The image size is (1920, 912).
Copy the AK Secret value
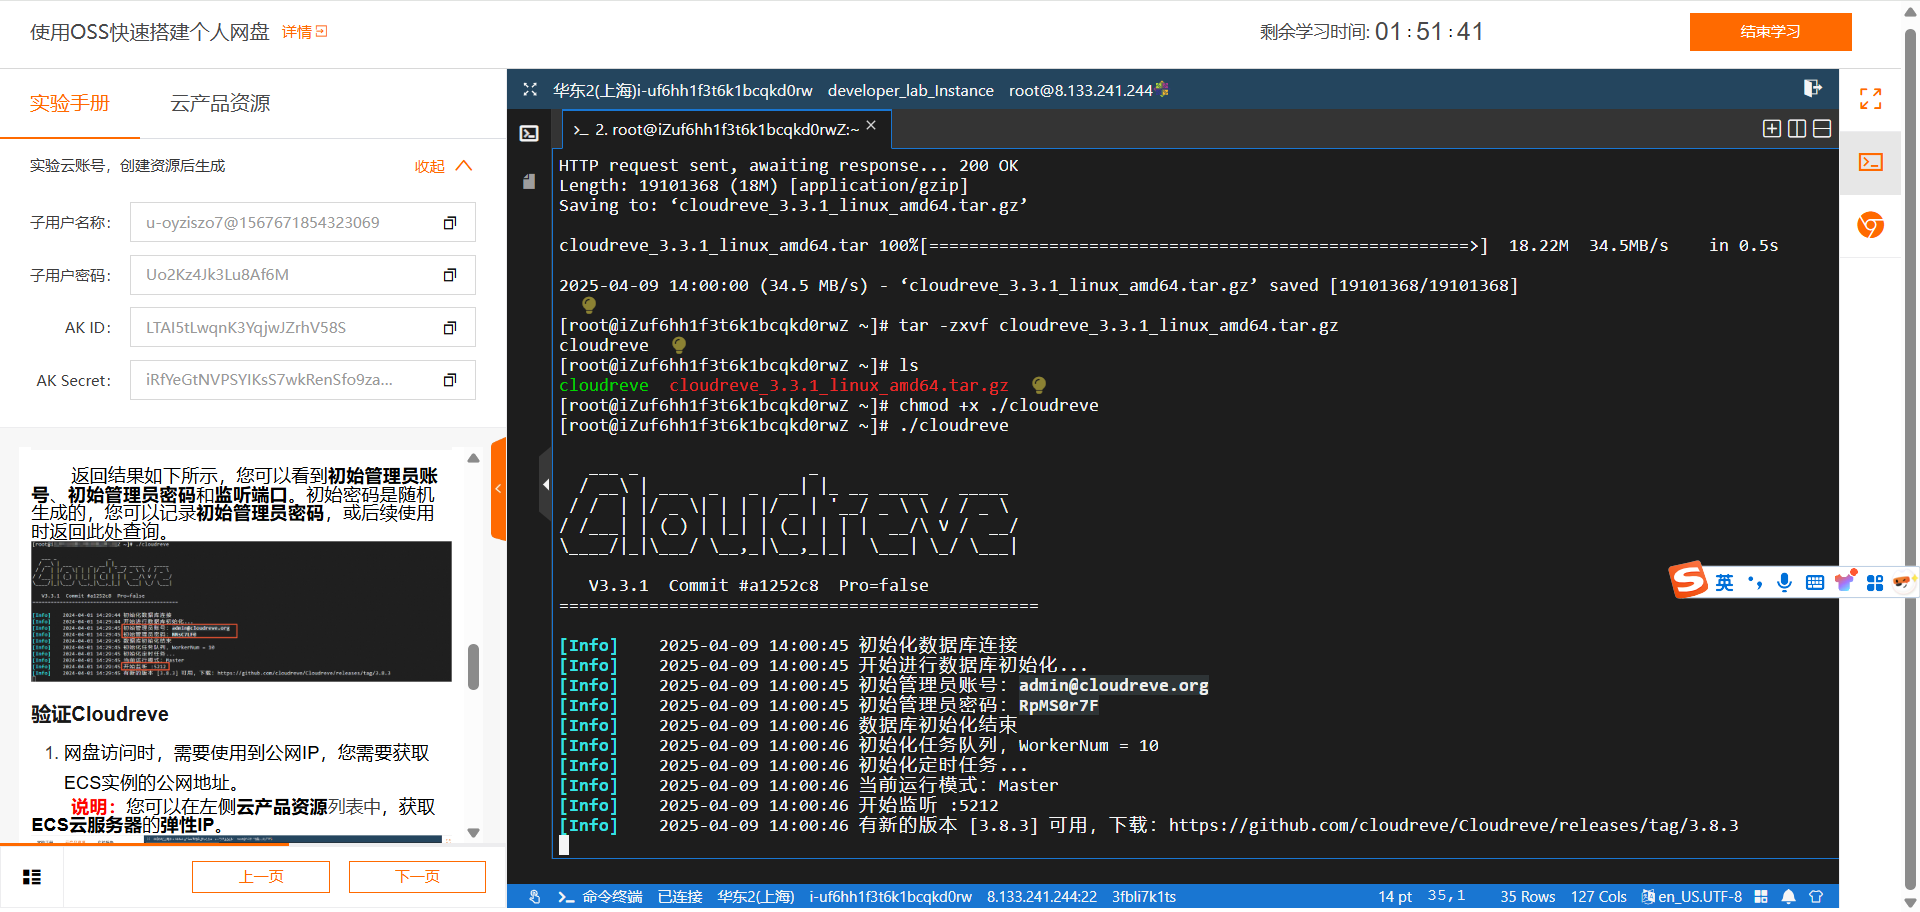450,380
